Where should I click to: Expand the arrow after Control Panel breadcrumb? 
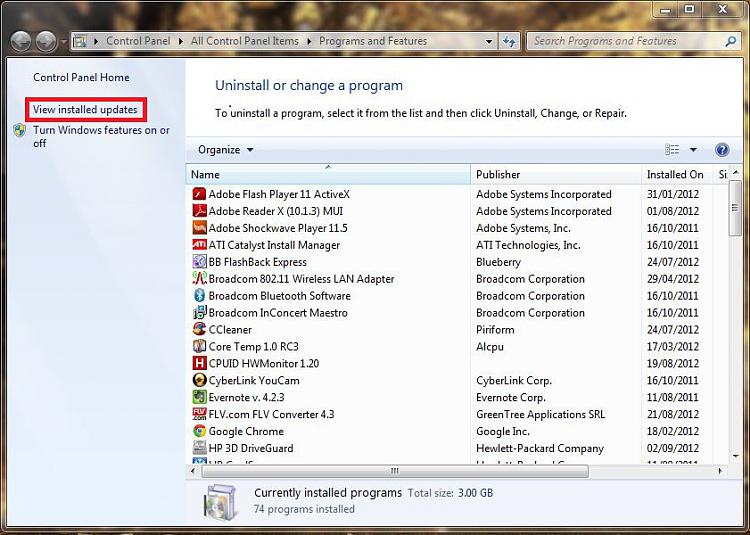pos(180,42)
